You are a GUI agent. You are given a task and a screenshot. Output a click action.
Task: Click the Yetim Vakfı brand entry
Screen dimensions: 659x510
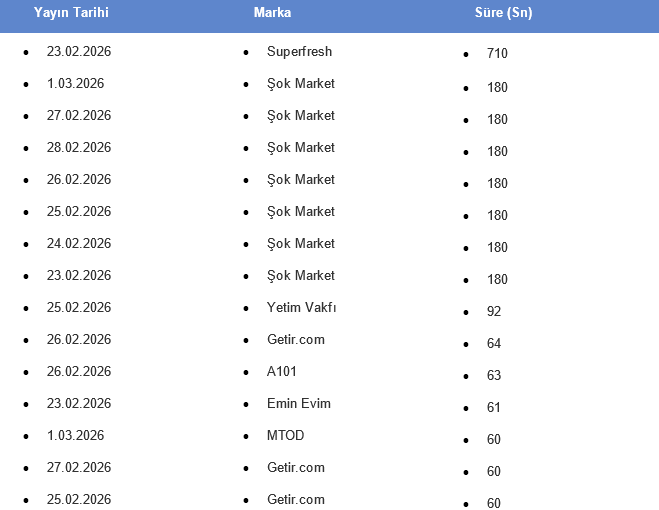tap(301, 307)
